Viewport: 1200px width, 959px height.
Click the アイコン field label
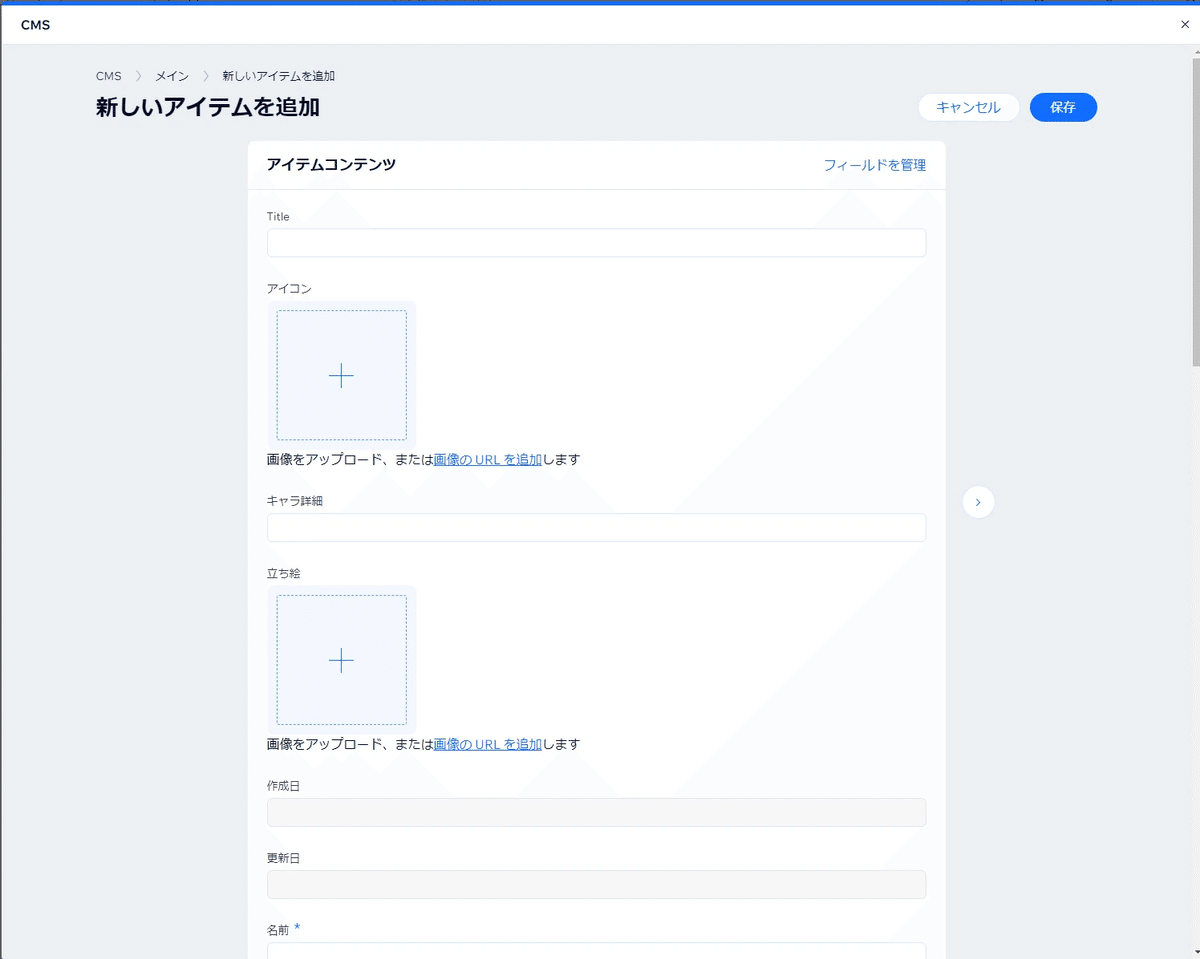point(289,289)
